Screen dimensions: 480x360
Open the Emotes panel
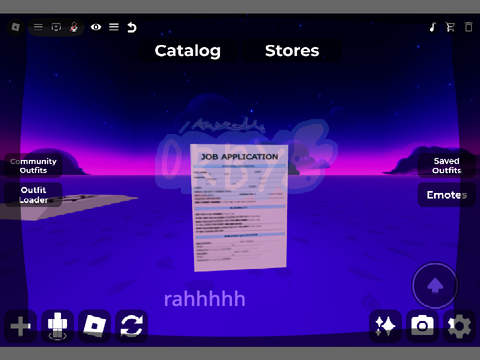pos(447,195)
